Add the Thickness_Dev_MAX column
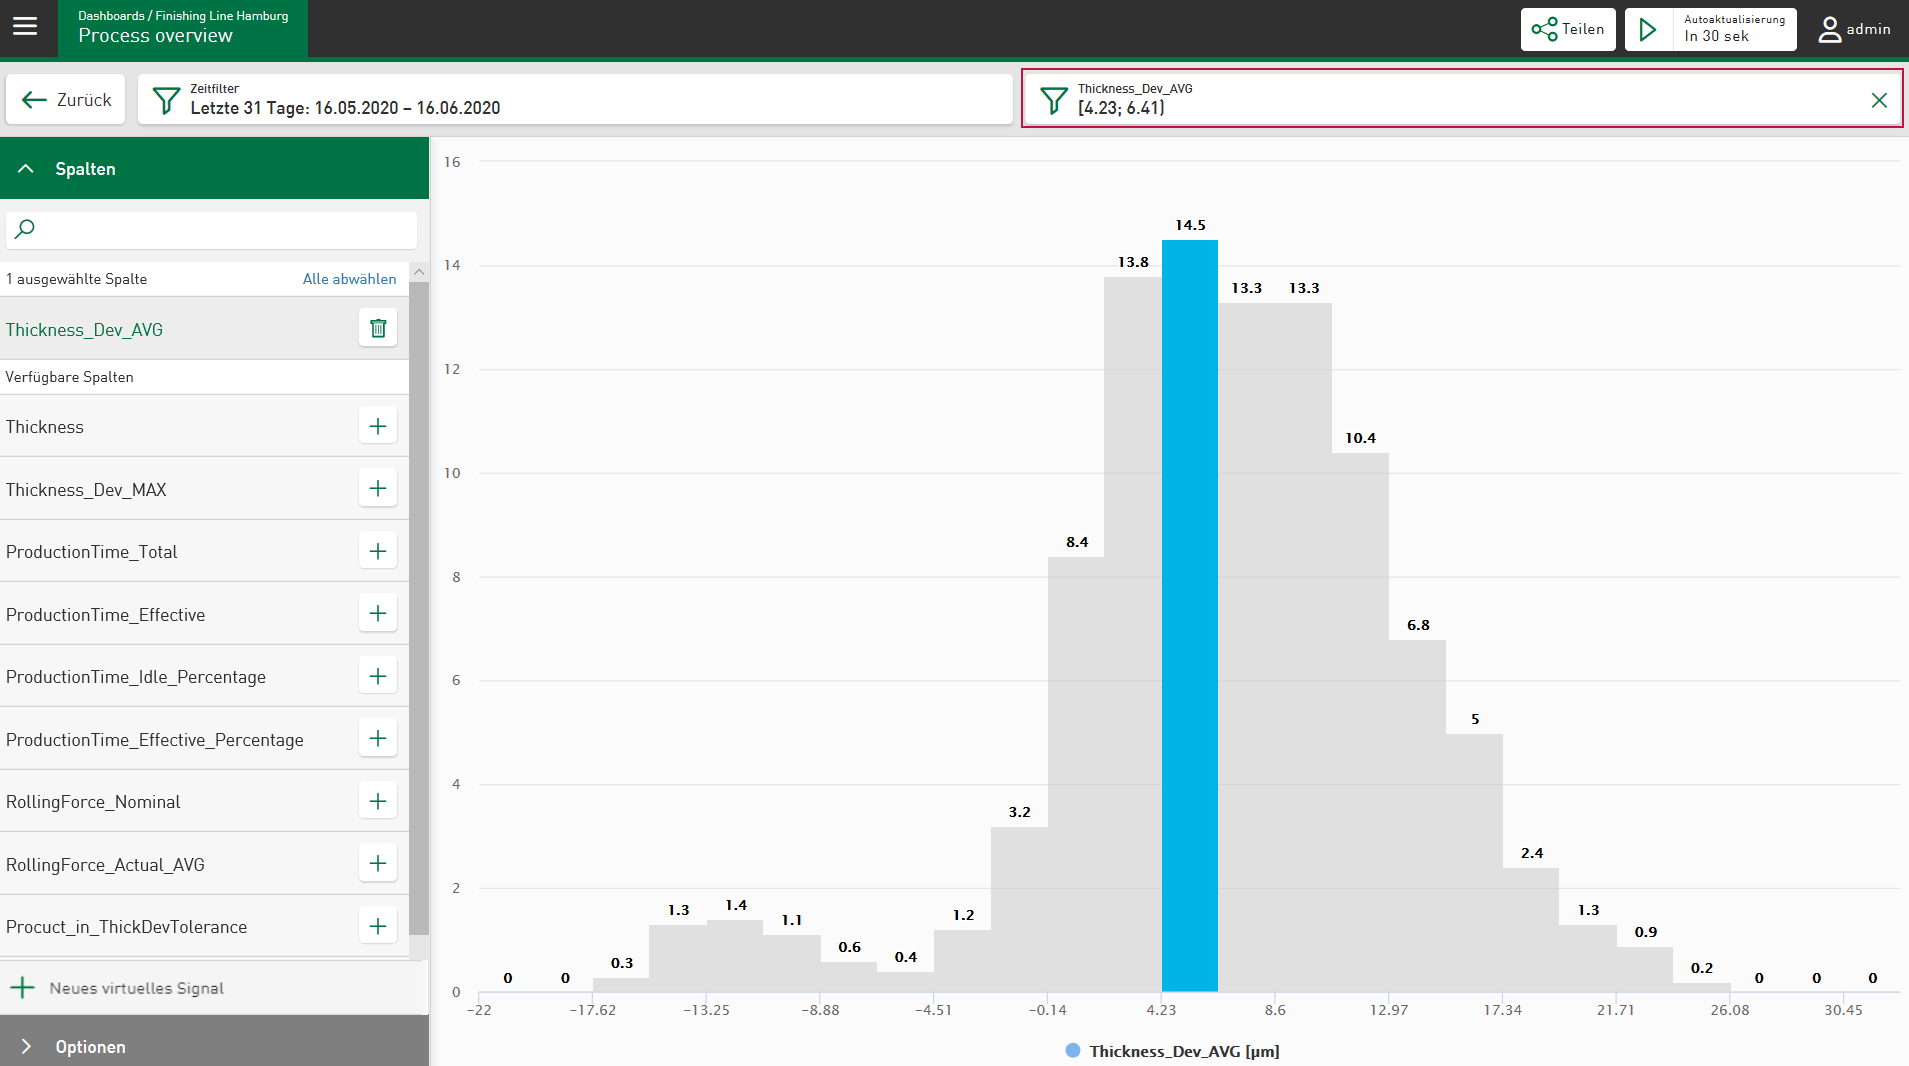 [x=378, y=488]
